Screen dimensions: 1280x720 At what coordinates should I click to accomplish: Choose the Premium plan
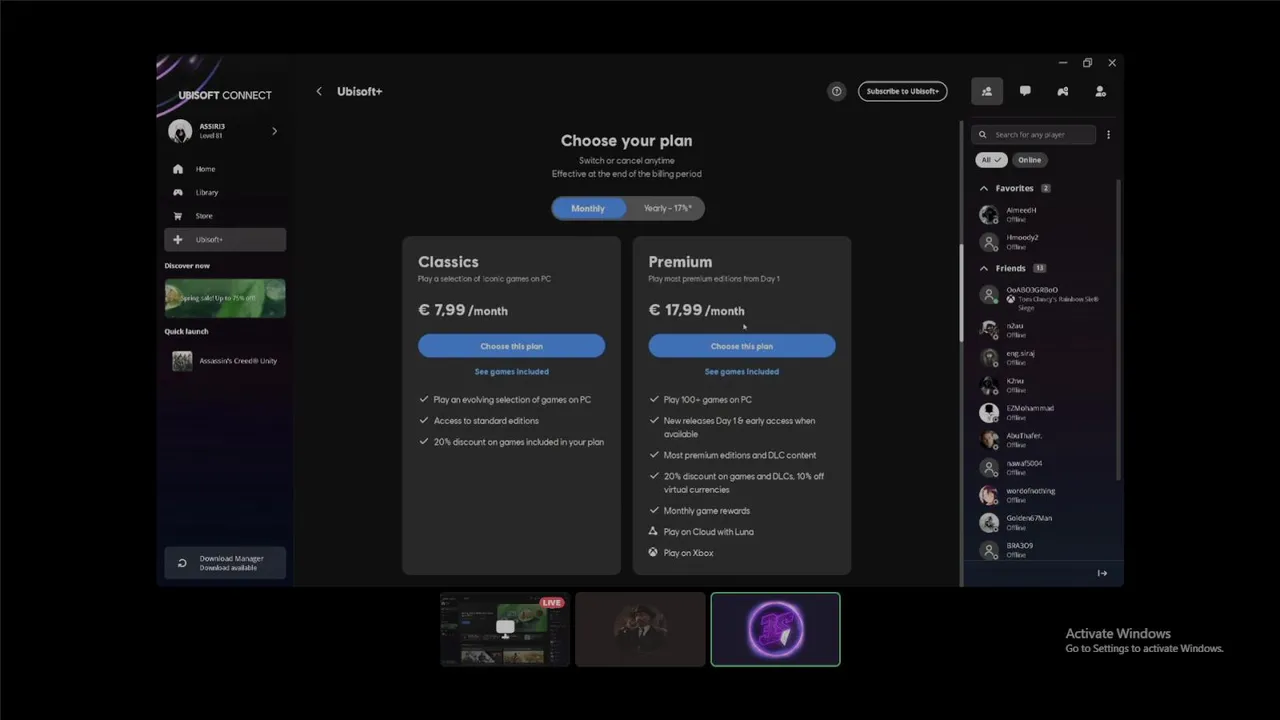tap(741, 346)
